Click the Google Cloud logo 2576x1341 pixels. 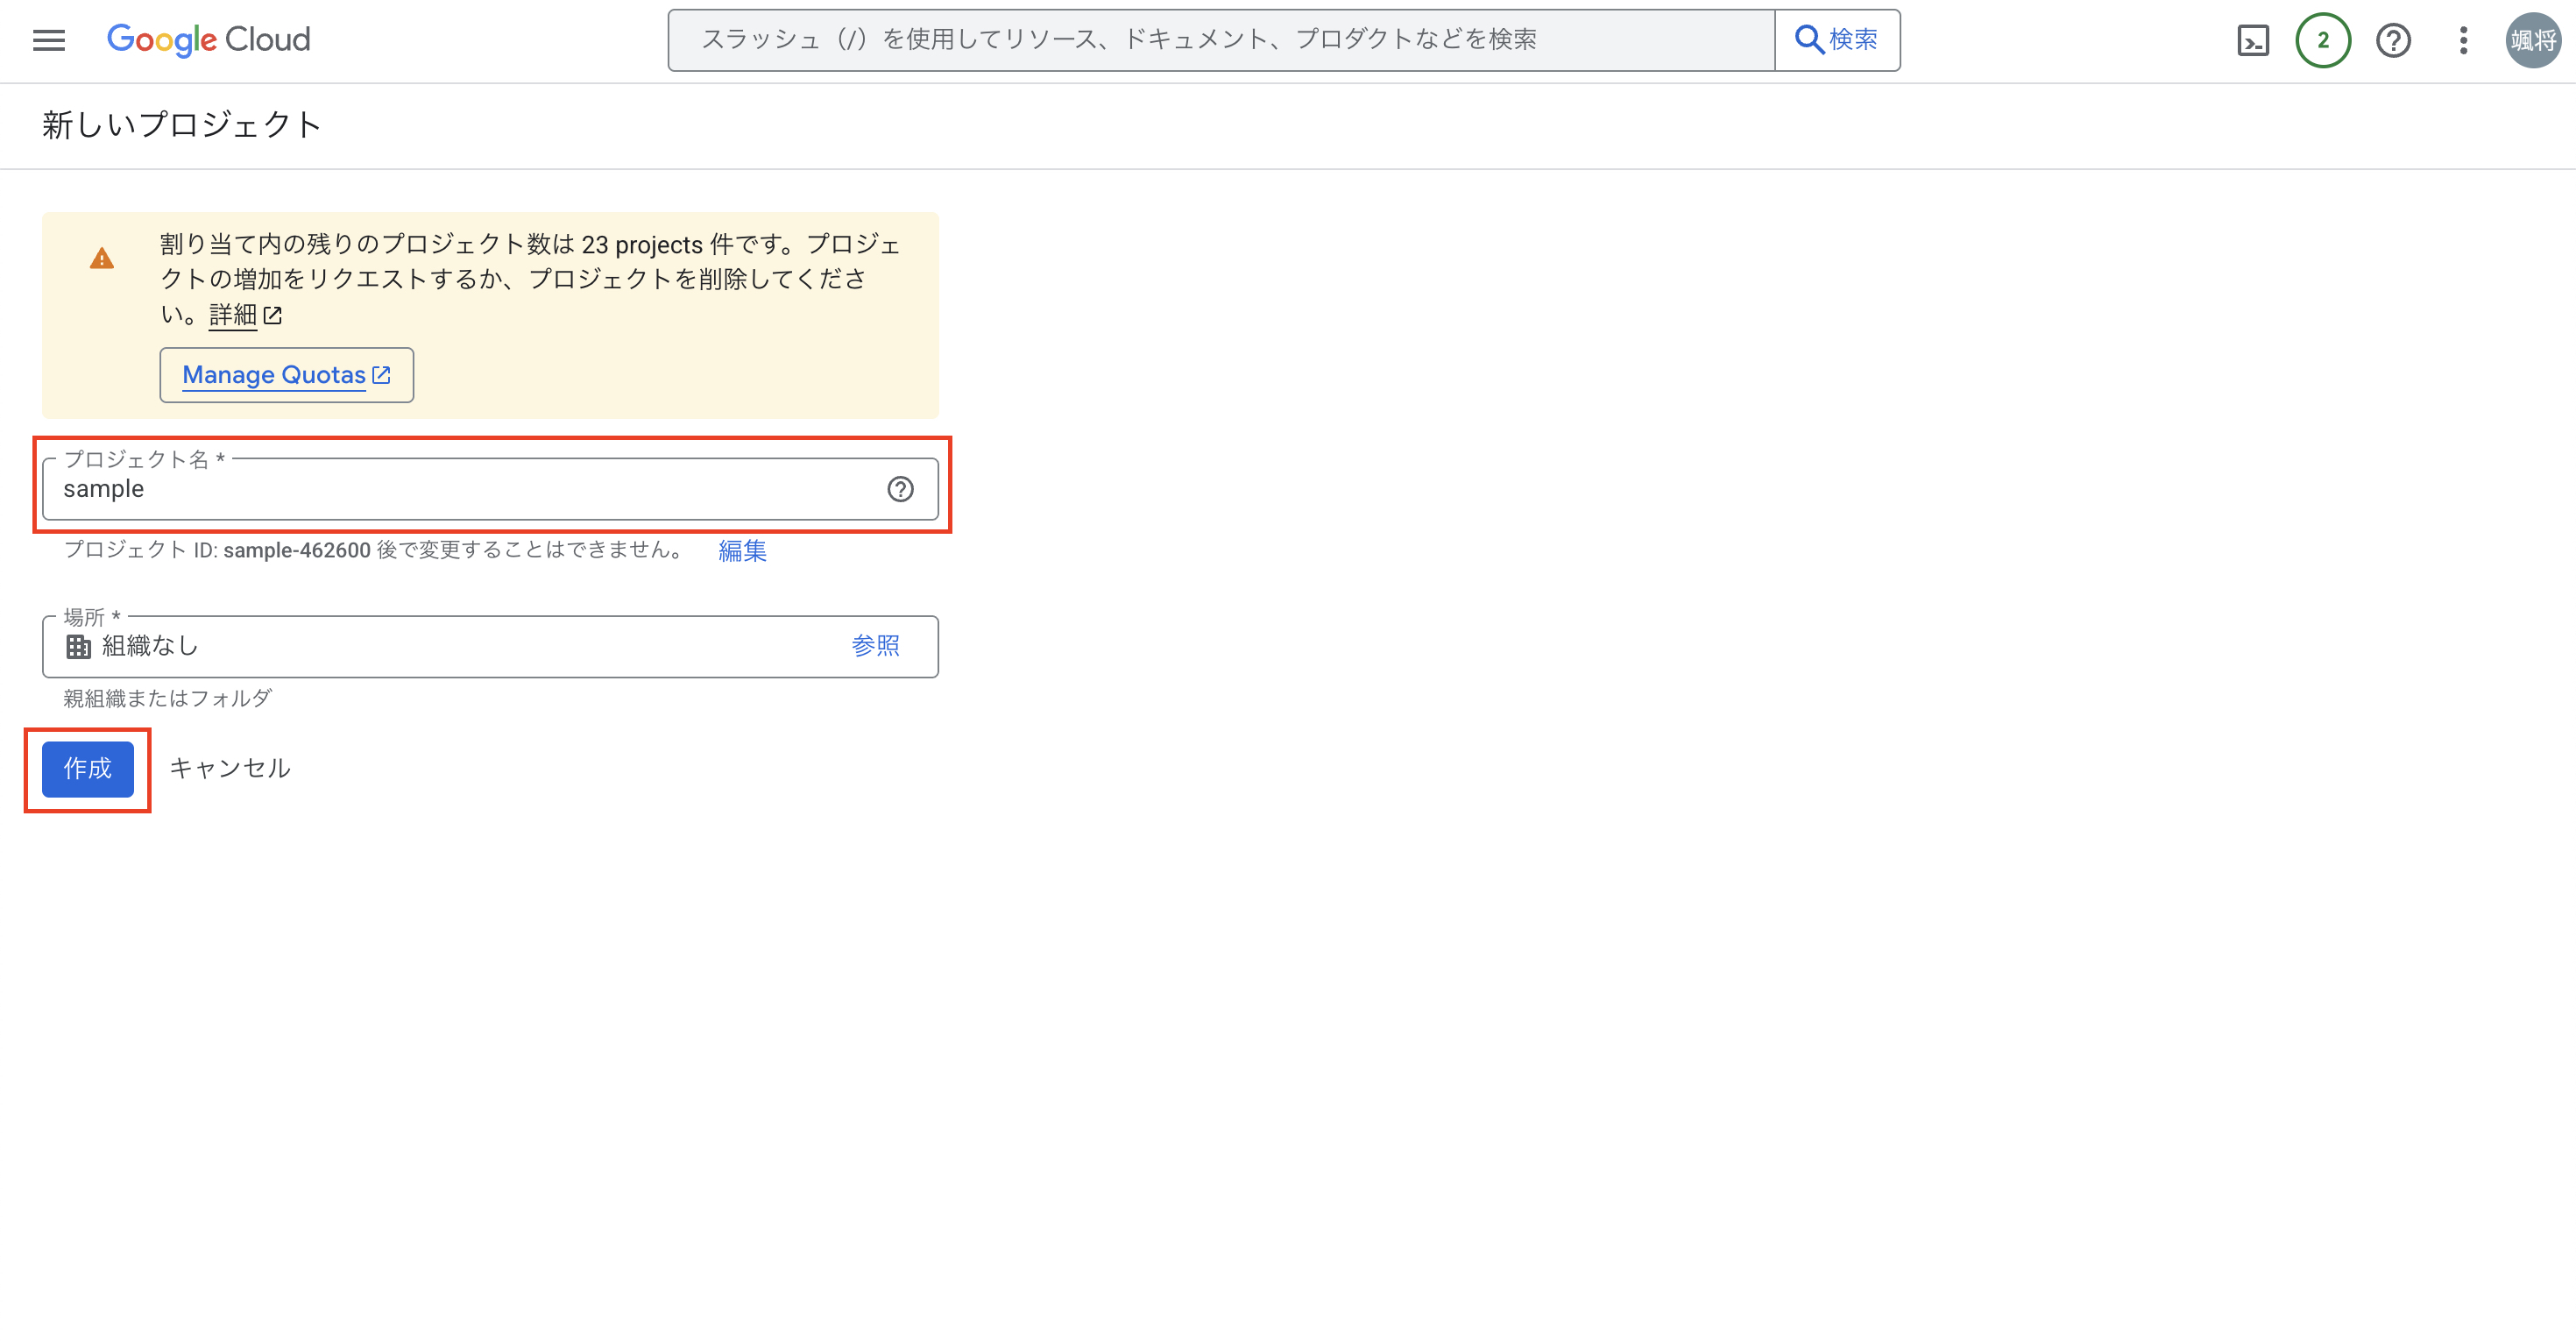(208, 40)
